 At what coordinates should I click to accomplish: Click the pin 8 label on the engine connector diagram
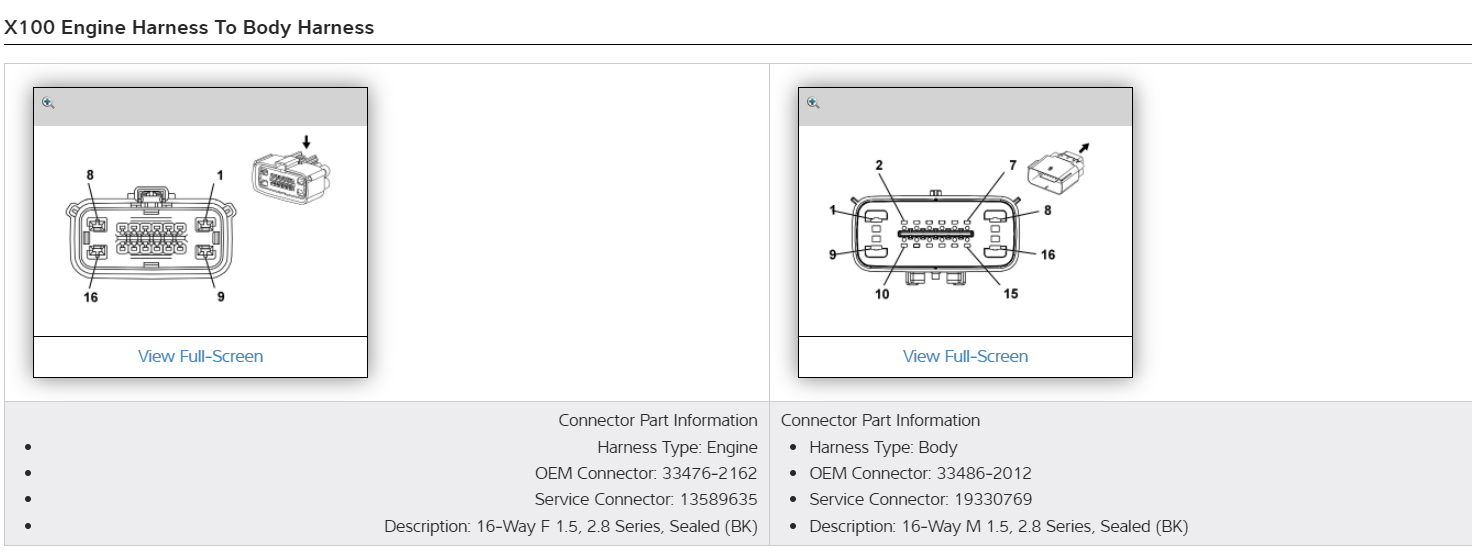click(90, 175)
